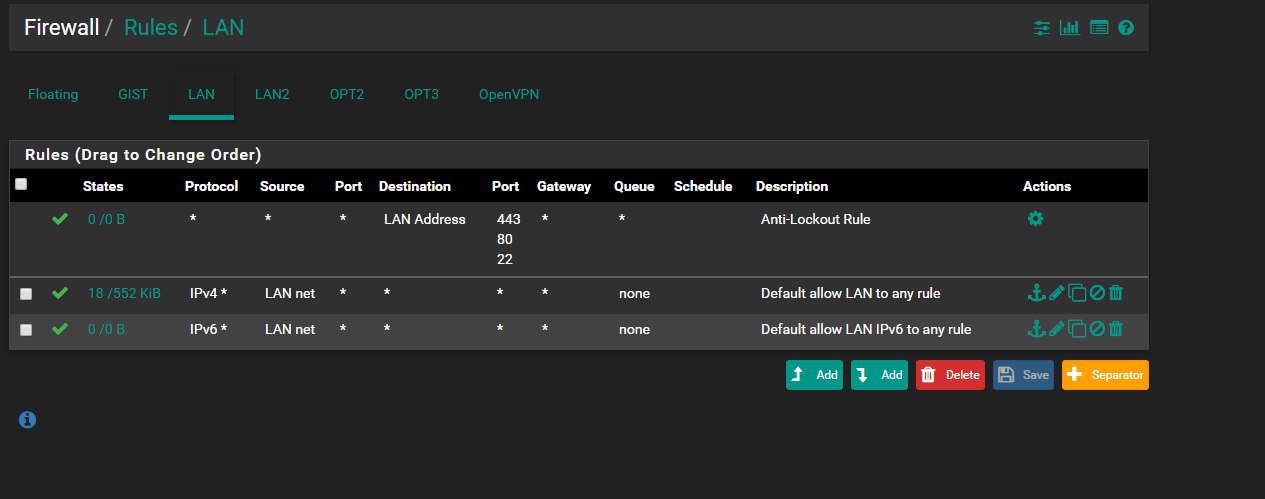Check the IPv6 LAN net rule checkbox
The image size is (1265, 499).
tap(26, 329)
